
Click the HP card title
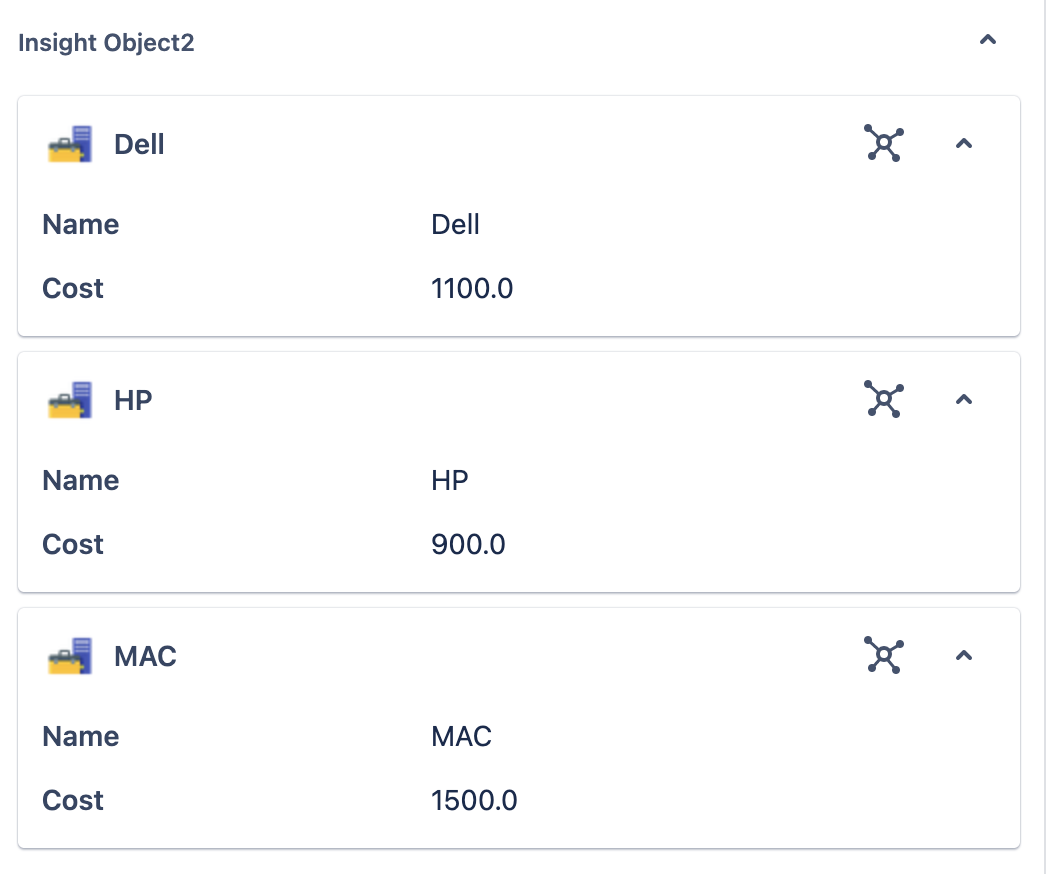[133, 401]
